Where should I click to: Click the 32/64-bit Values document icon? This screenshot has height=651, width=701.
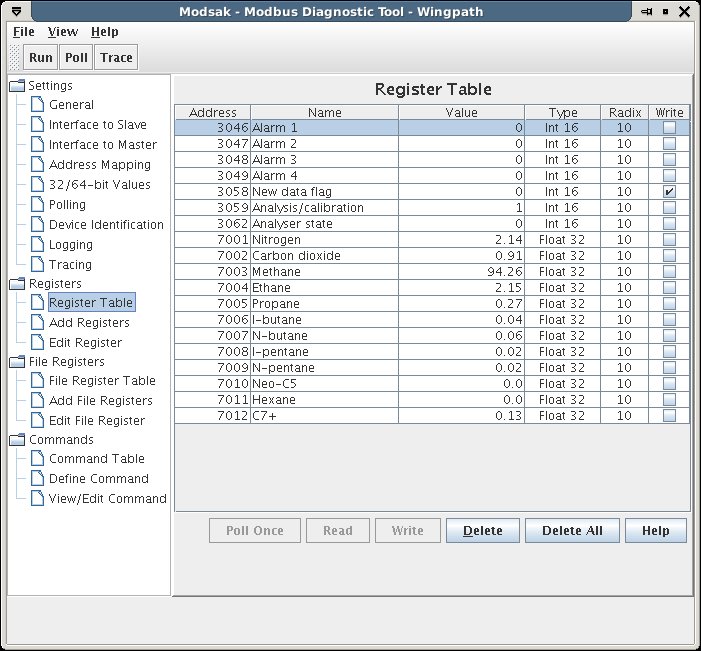(x=38, y=184)
